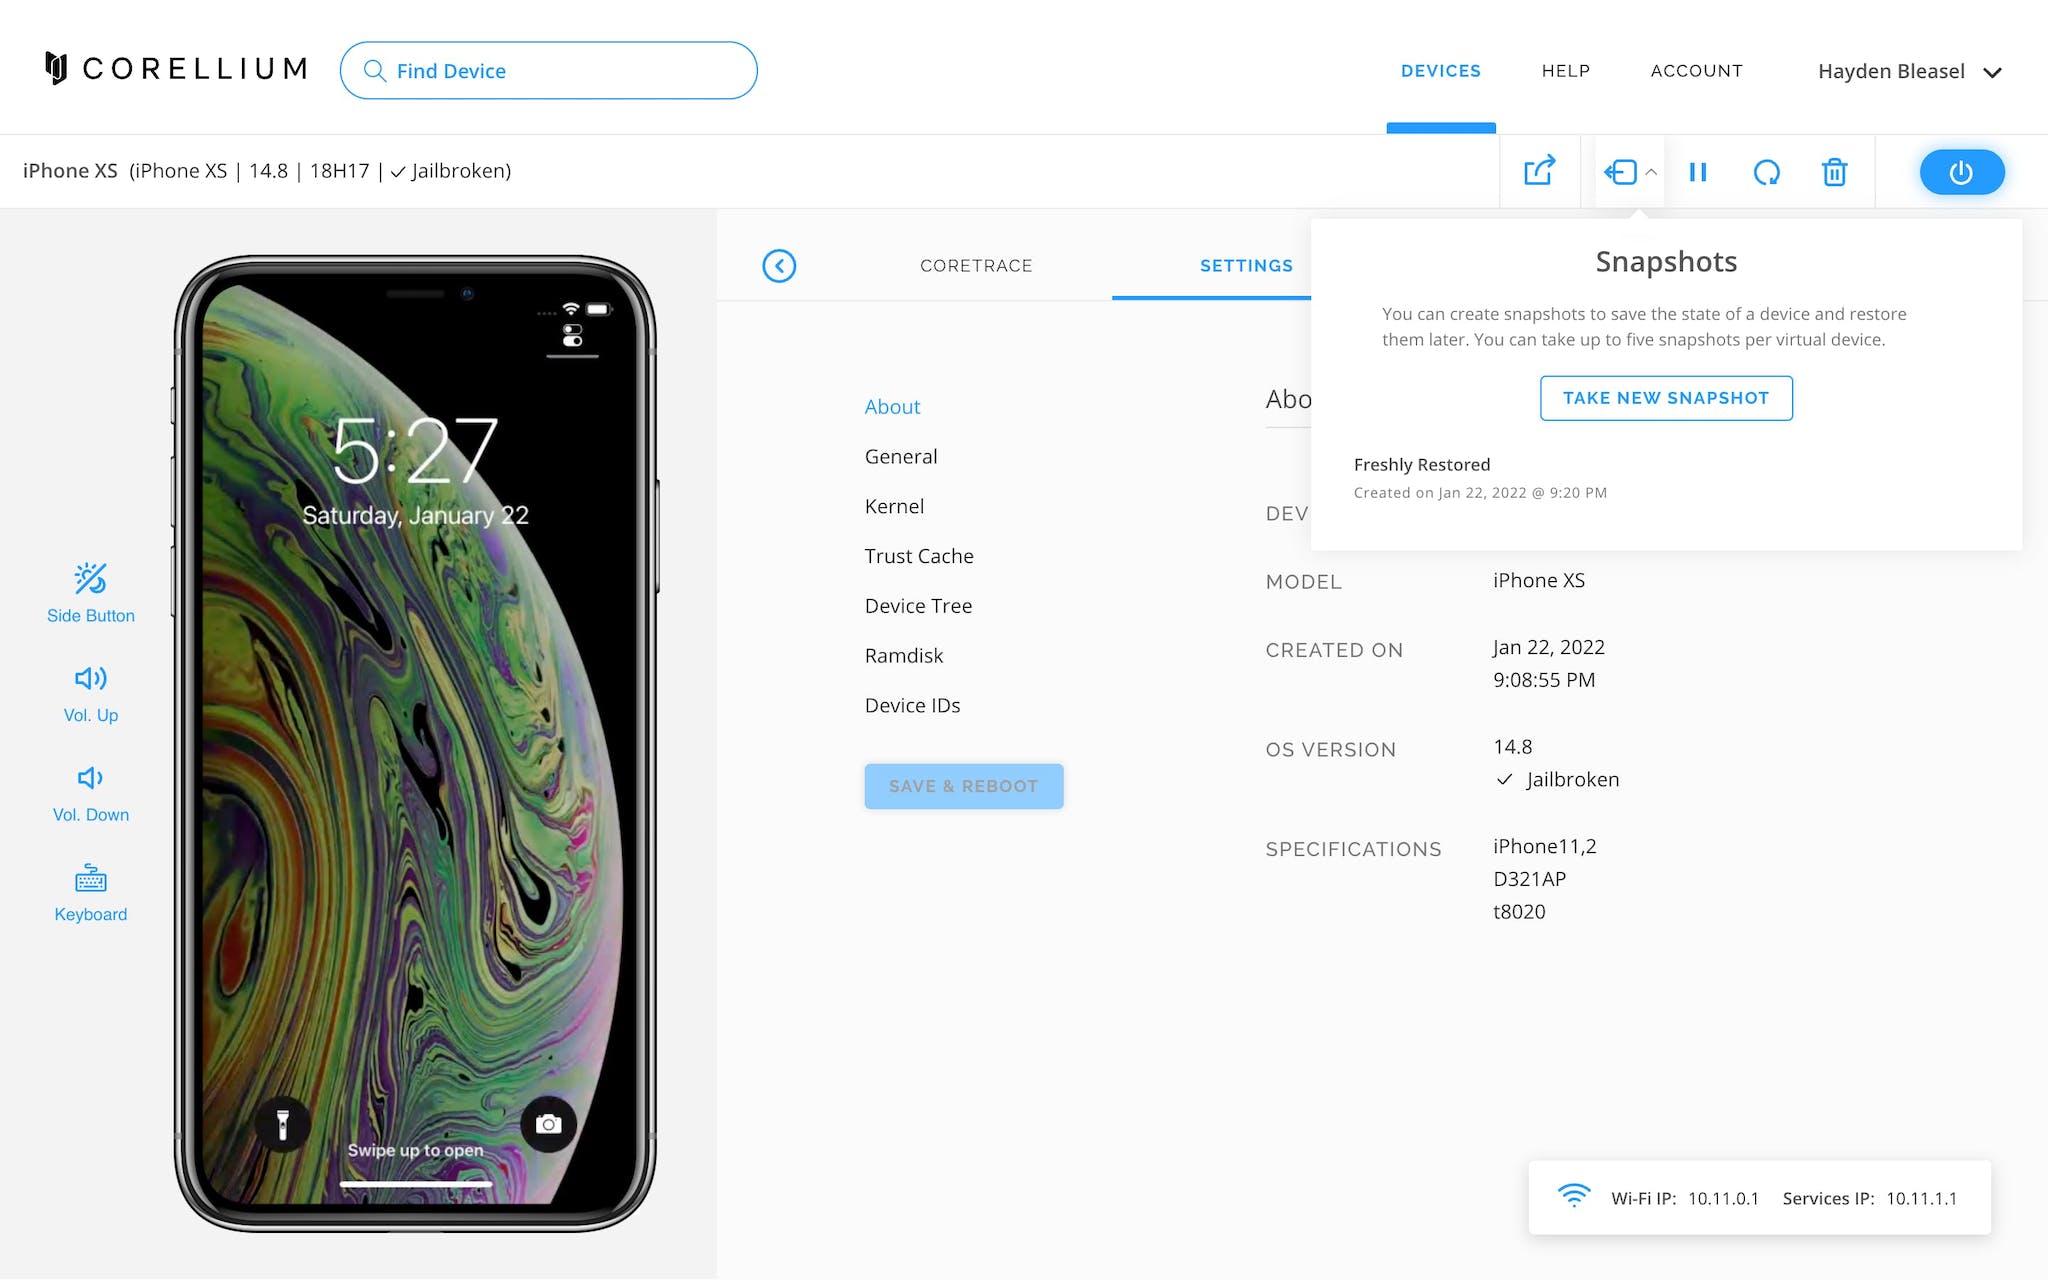Click the Vol. Up icon
Image resolution: width=2048 pixels, height=1280 pixels.
point(91,679)
